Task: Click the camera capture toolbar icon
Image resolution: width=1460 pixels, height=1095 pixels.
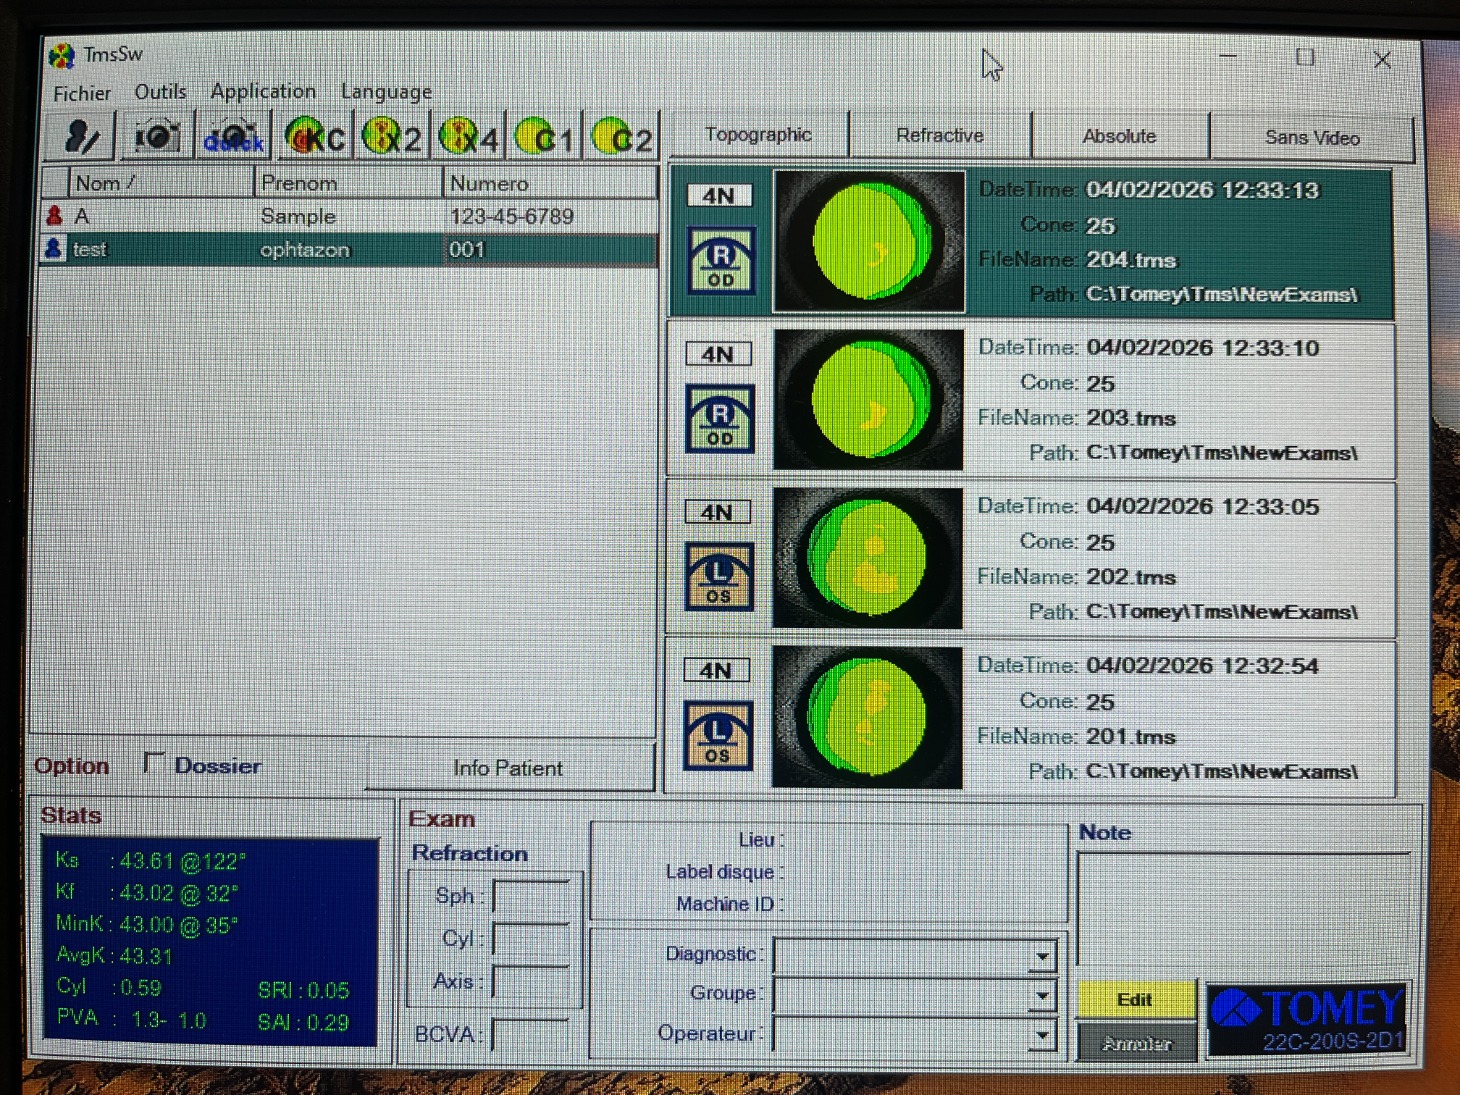Action: point(157,137)
